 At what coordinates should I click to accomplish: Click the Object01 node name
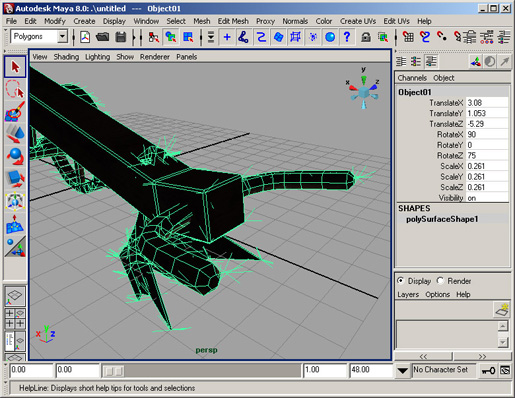415,92
